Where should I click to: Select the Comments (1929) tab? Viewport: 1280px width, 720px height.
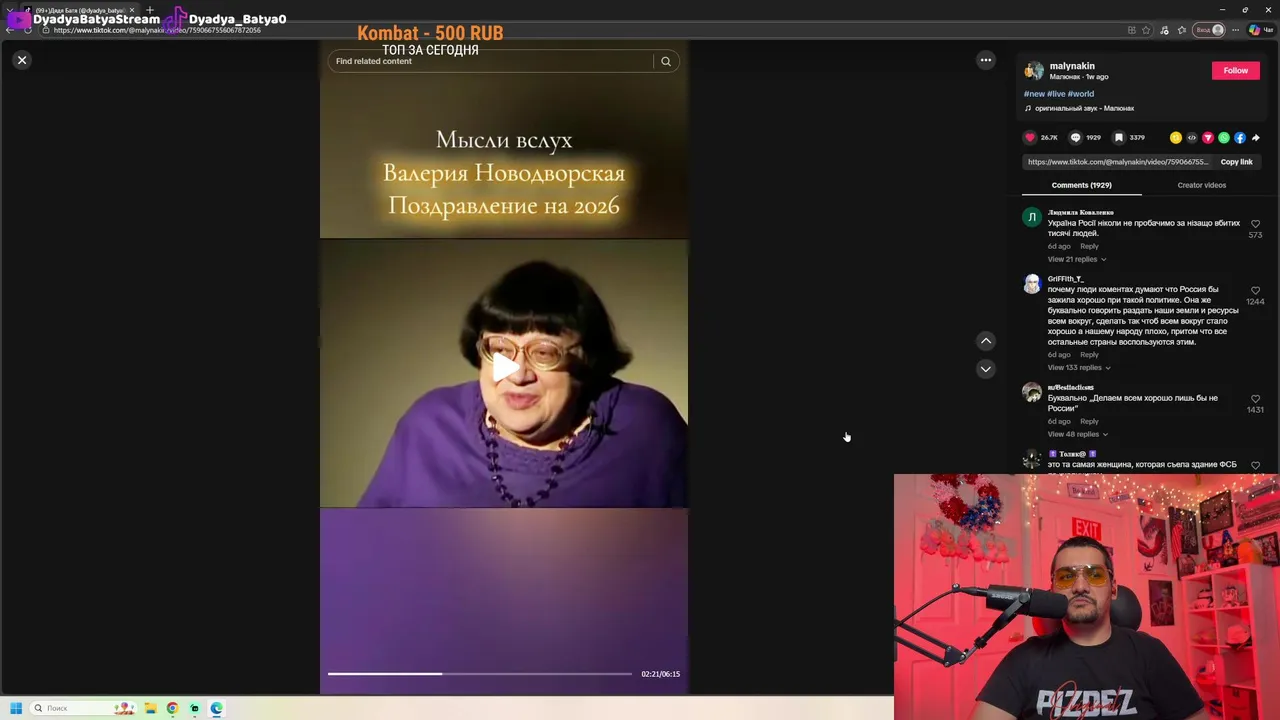point(1081,185)
